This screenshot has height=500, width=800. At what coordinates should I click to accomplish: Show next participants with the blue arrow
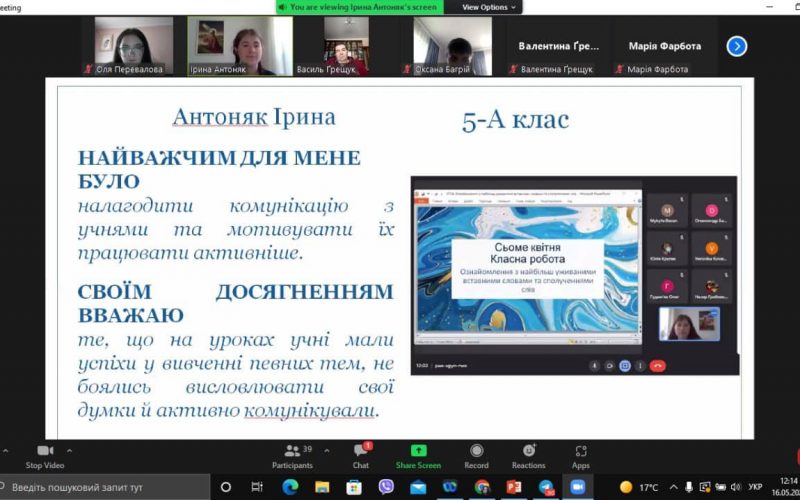[x=737, y=45]
